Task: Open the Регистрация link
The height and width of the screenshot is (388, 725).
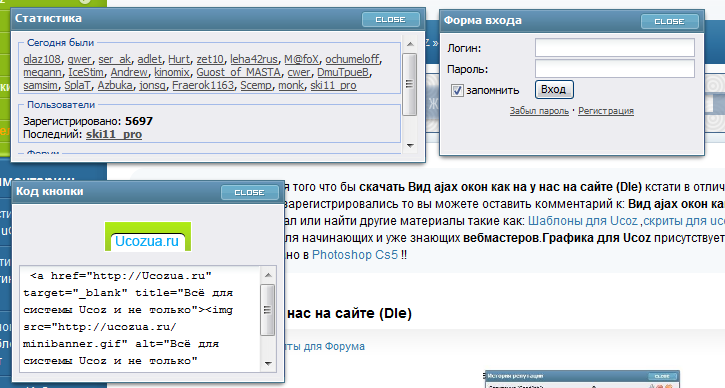Action: 606,111
